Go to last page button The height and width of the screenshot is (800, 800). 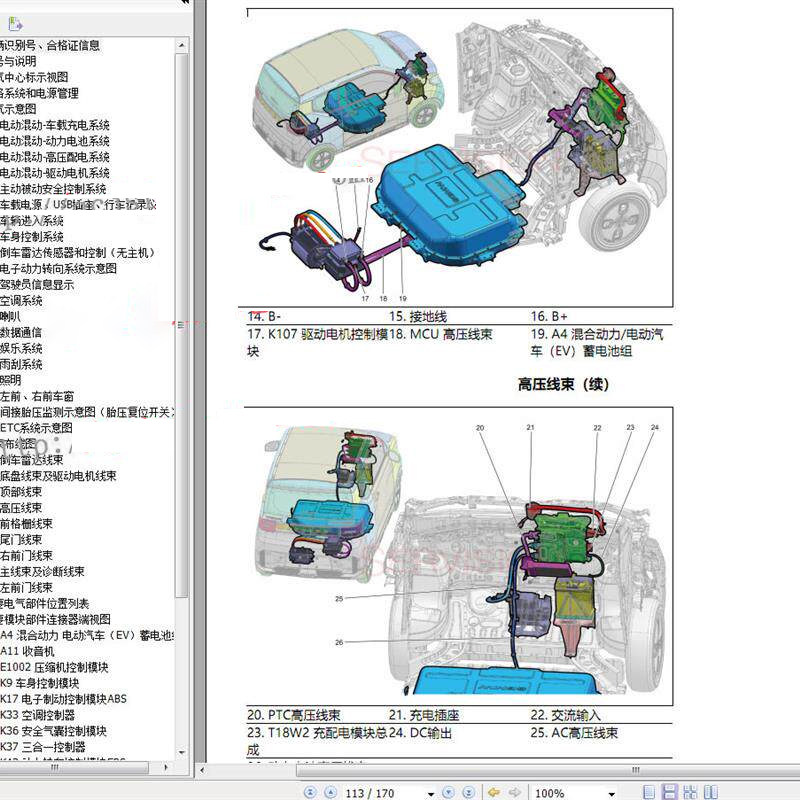(468, 792)
